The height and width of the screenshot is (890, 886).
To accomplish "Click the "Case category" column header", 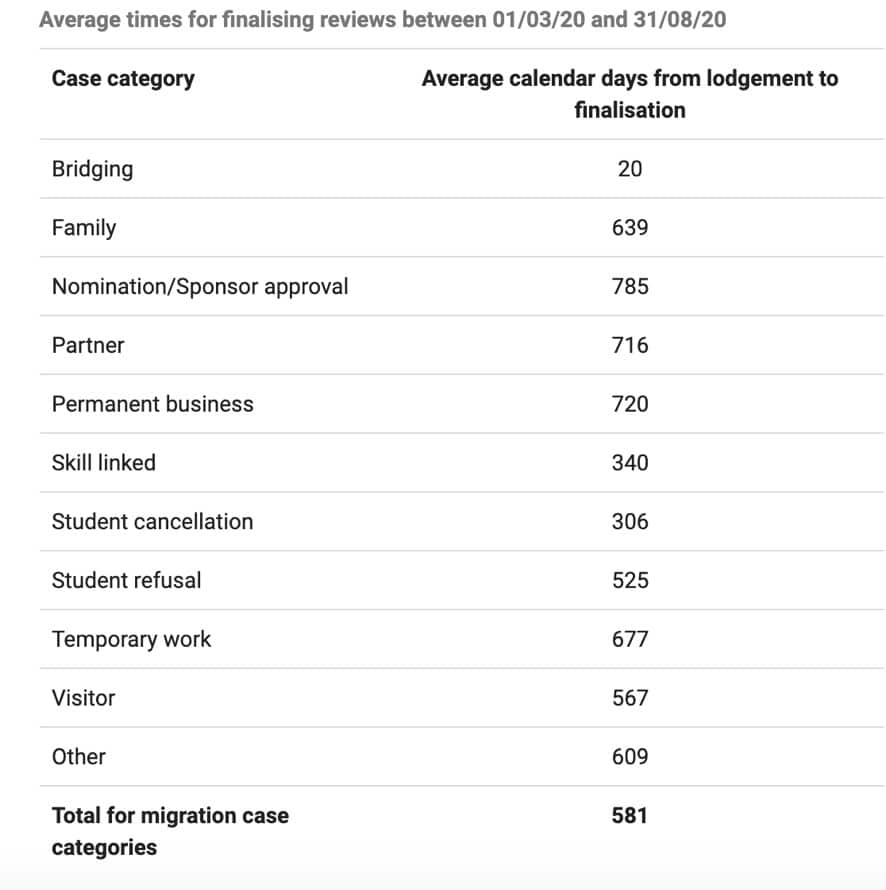I will click(x=123, y=79).
